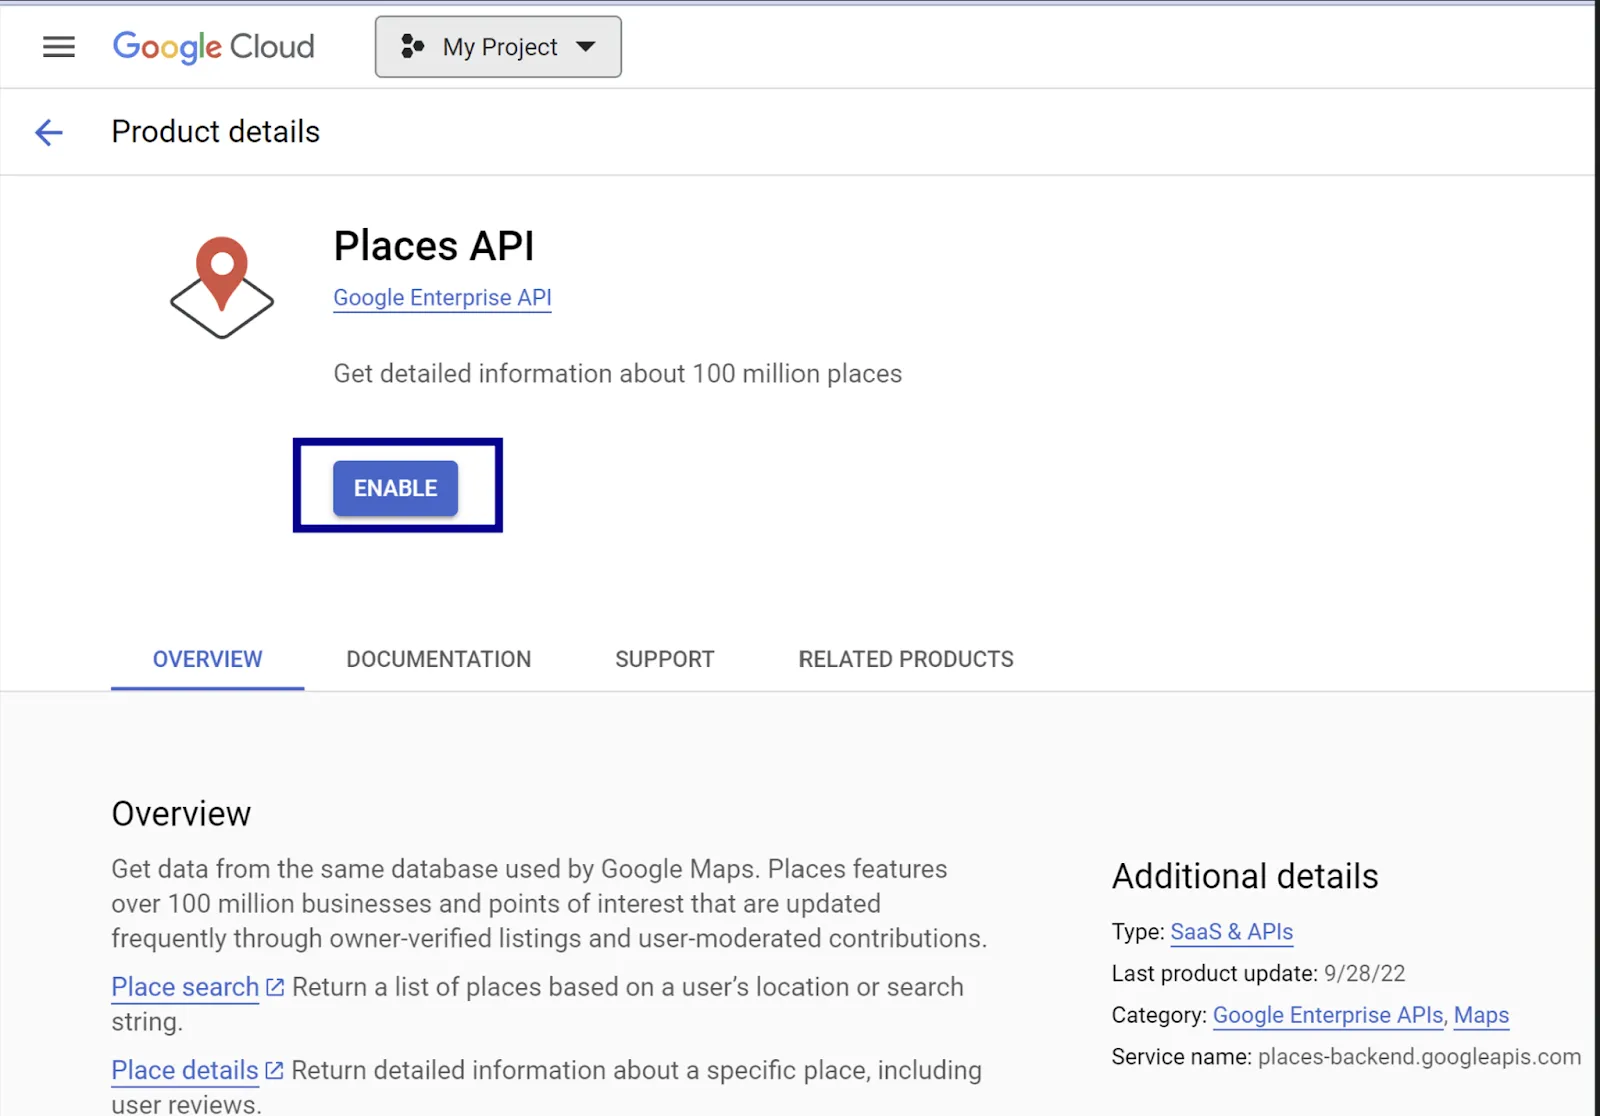The height and width of the screenshot is (1116, 1600).
Task: Switch to the Overview tab
Action: click(x=207, y=659)
